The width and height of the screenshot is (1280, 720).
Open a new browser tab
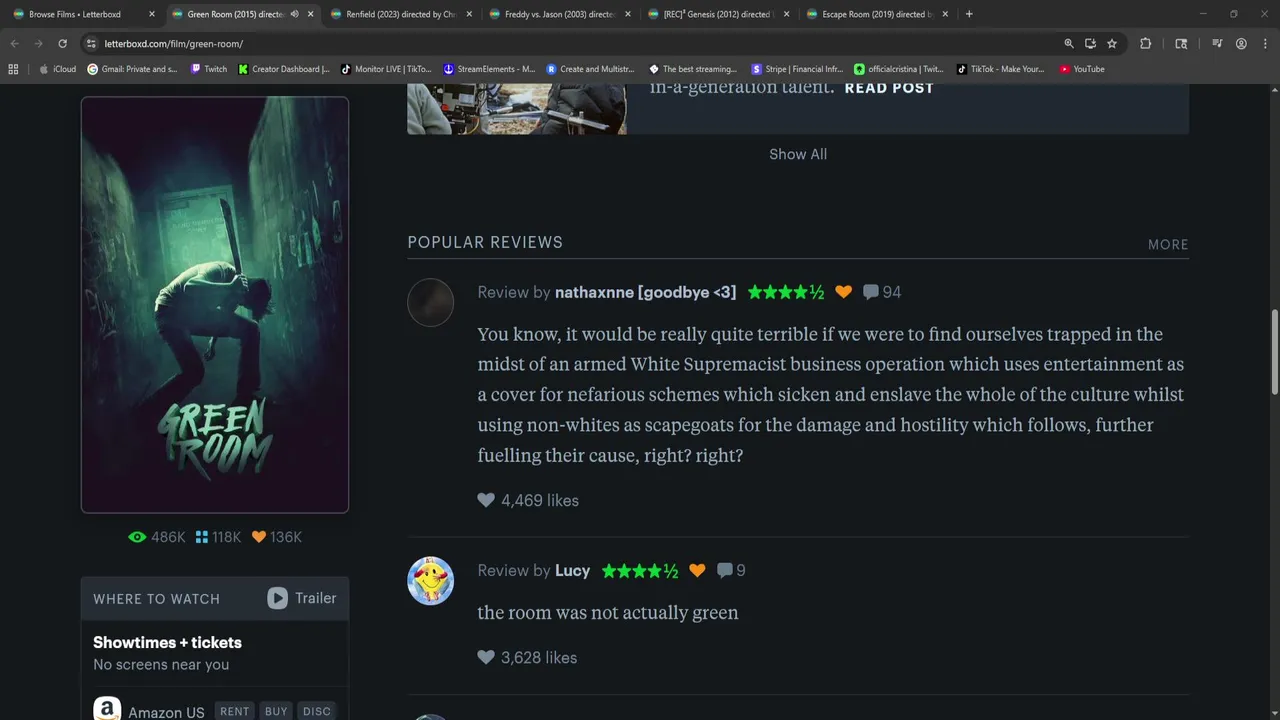pyautogui.click(x=969, y=14)
